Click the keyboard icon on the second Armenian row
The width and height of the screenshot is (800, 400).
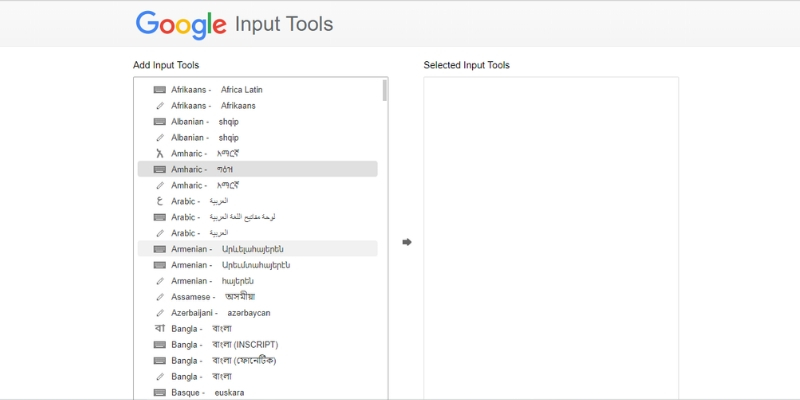point(160,265)
